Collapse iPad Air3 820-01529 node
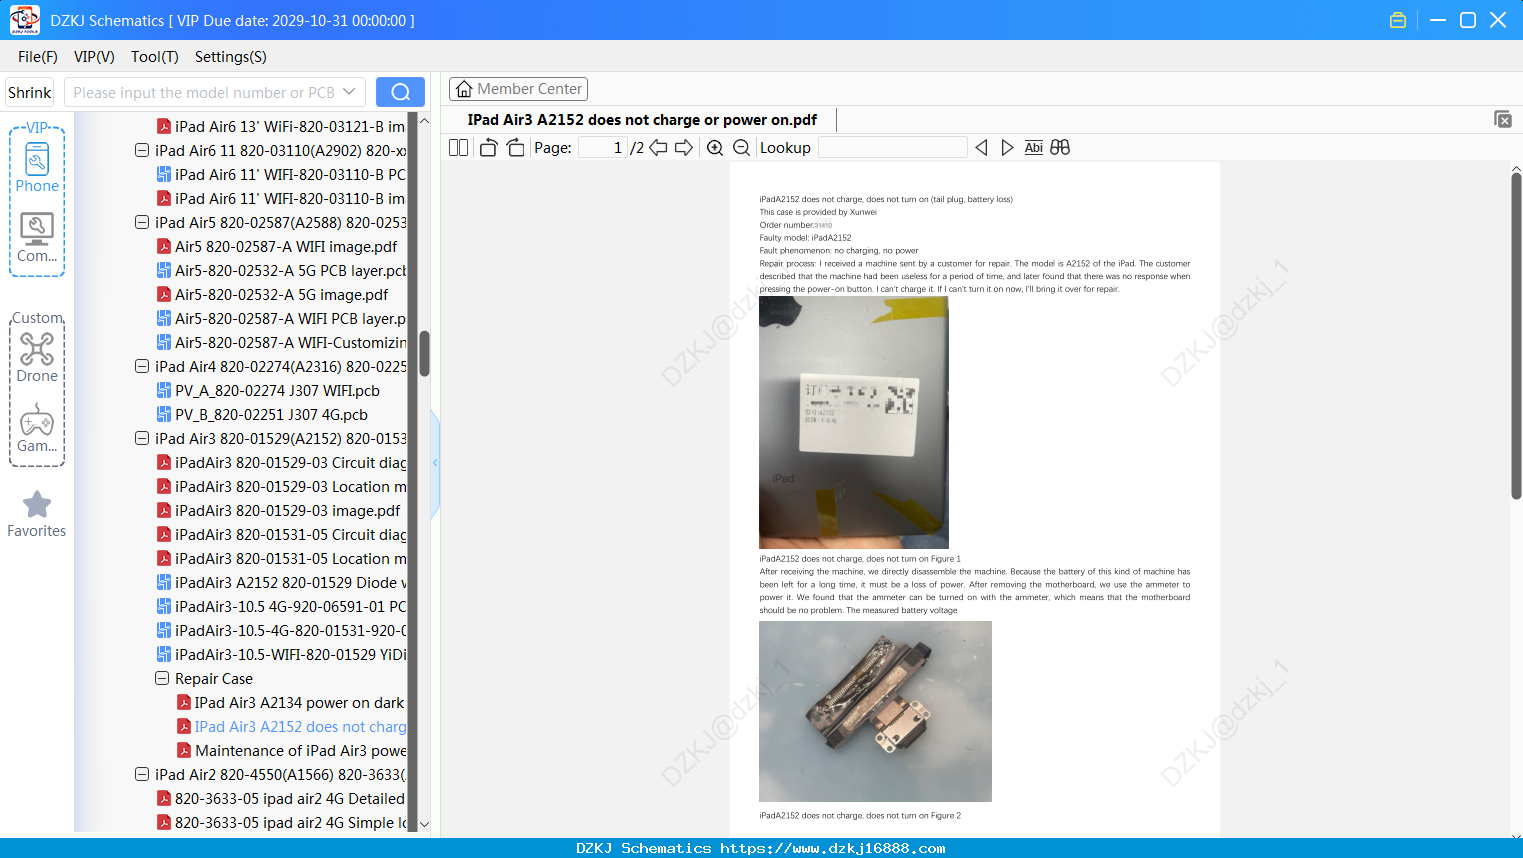Viewport: 1523px width, 858px height. [x=142, y=439]
